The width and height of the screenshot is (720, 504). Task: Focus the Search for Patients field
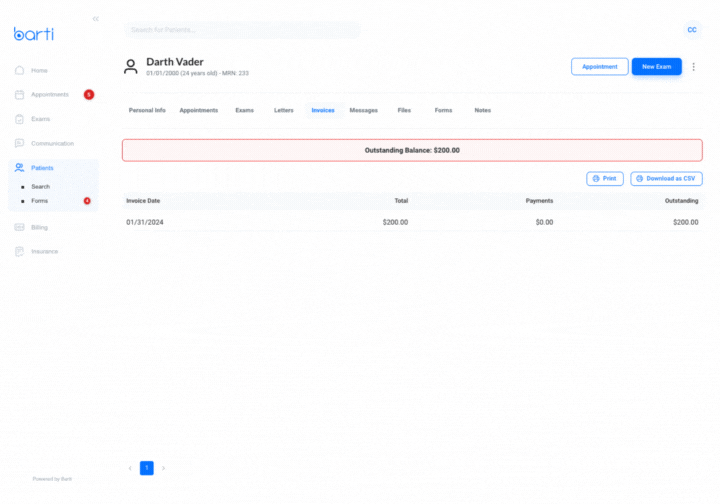click(x=242, y=30)
